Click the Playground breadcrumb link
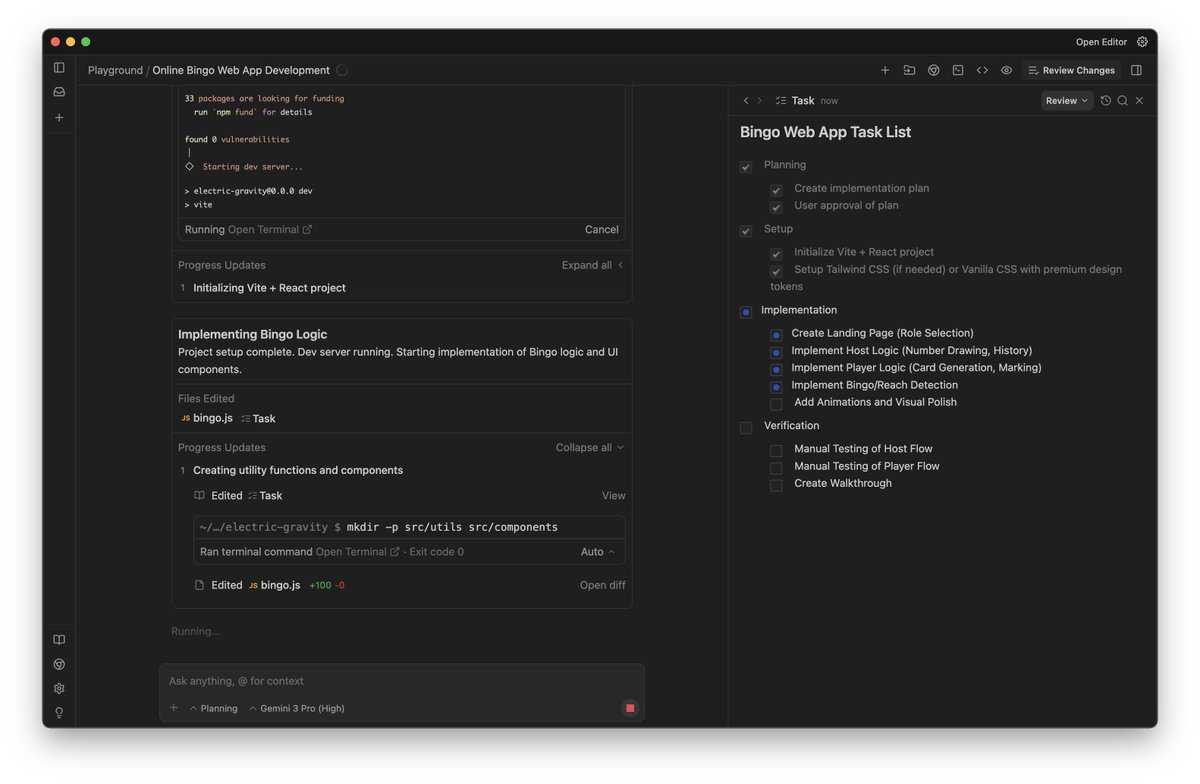Viewport: 1200px width, 784px height. pos(114,70)
